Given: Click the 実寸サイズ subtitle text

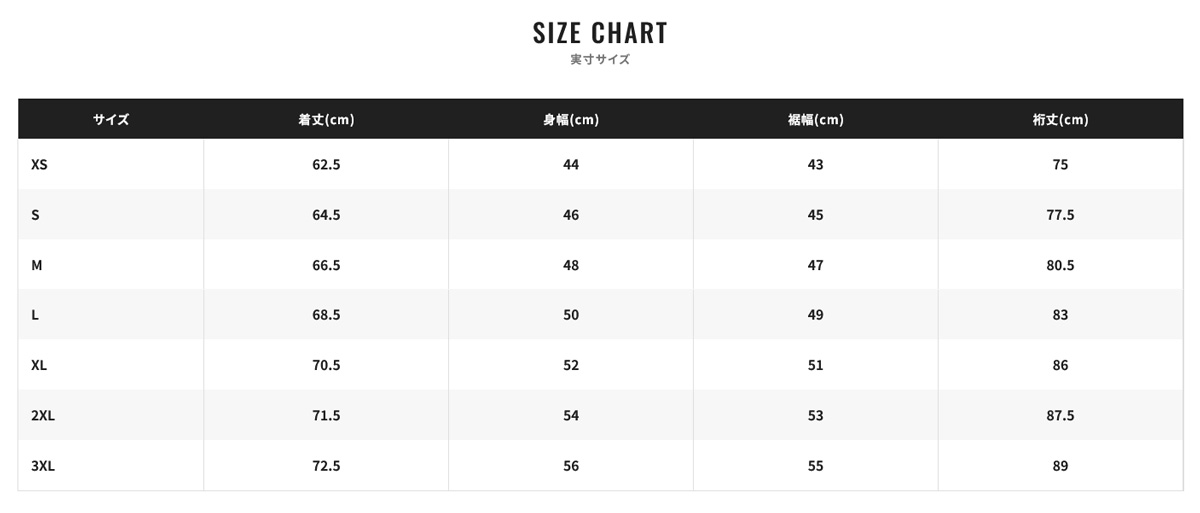Looking at the screenshot, I should (x=600, y=59).
